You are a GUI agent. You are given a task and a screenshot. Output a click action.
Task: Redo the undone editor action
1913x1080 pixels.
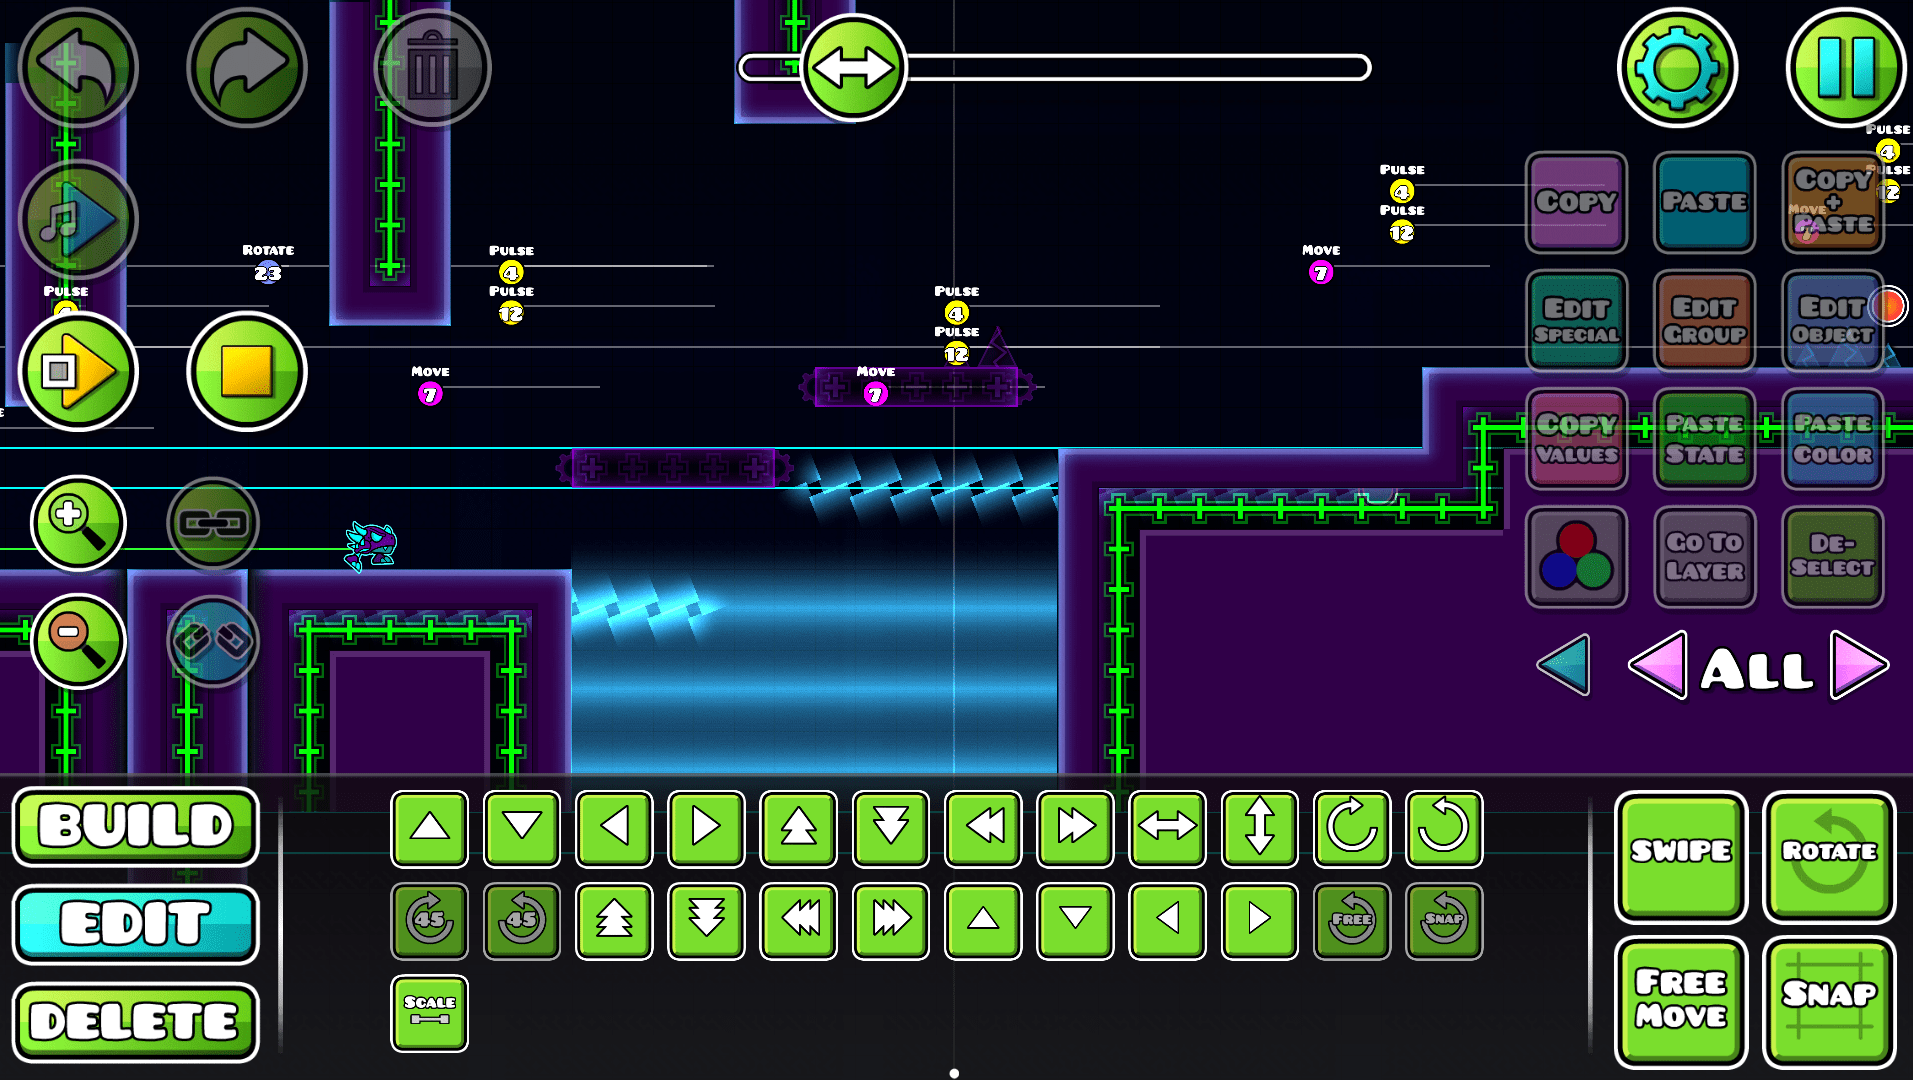click(246, 67)
